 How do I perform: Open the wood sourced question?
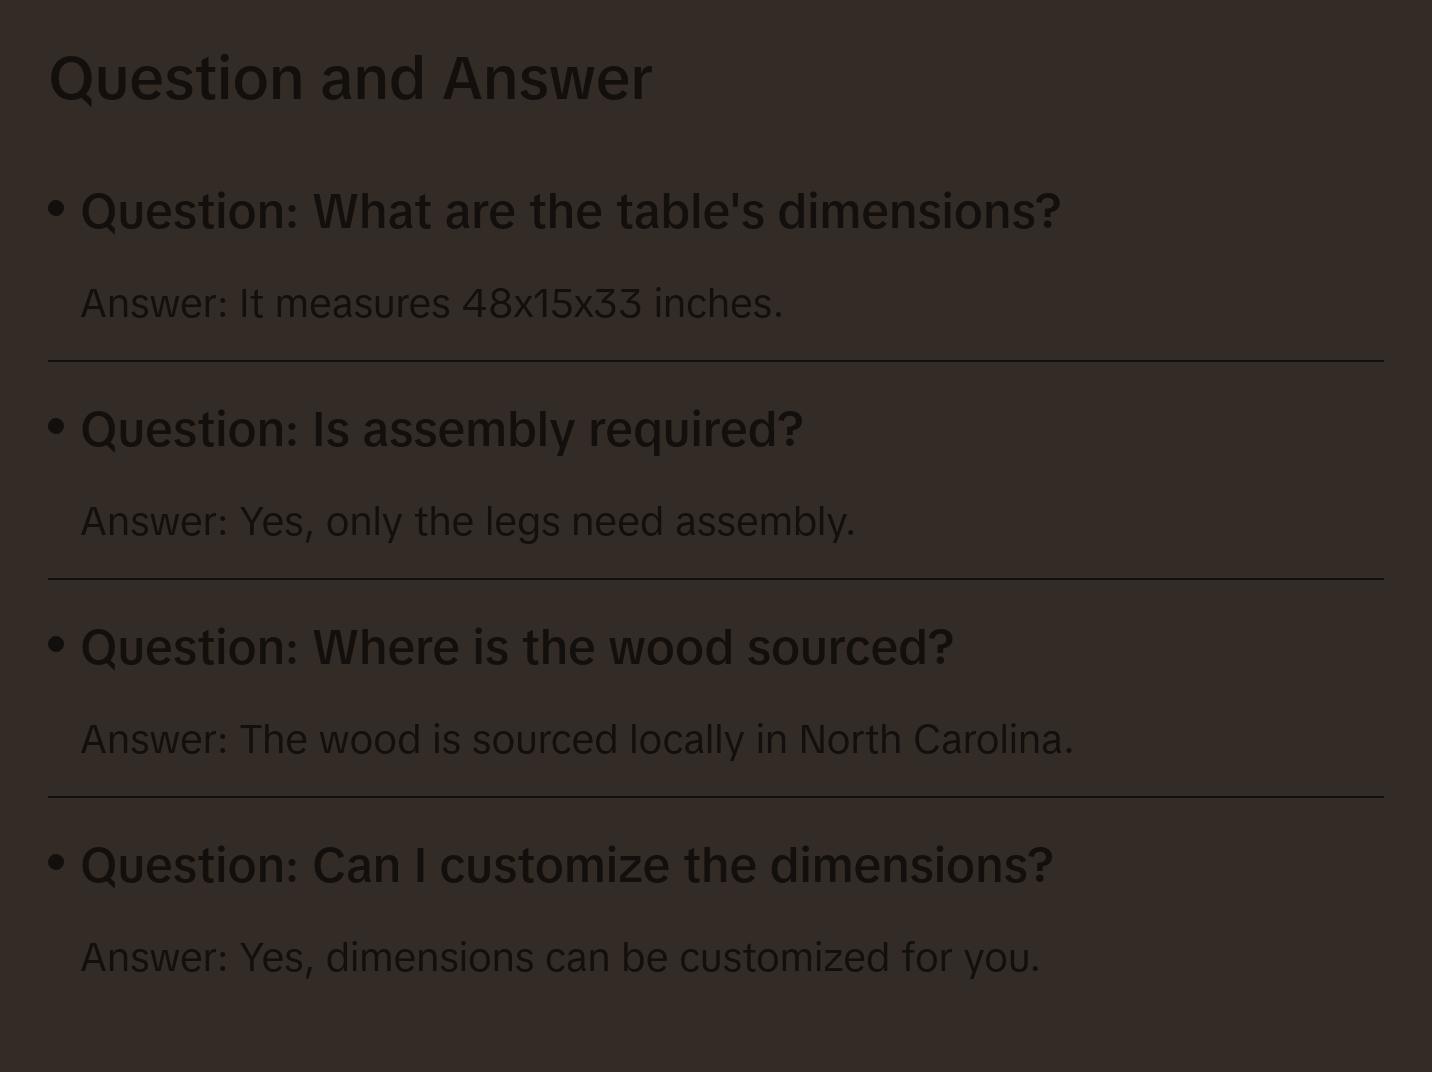(x=516, y=647)
